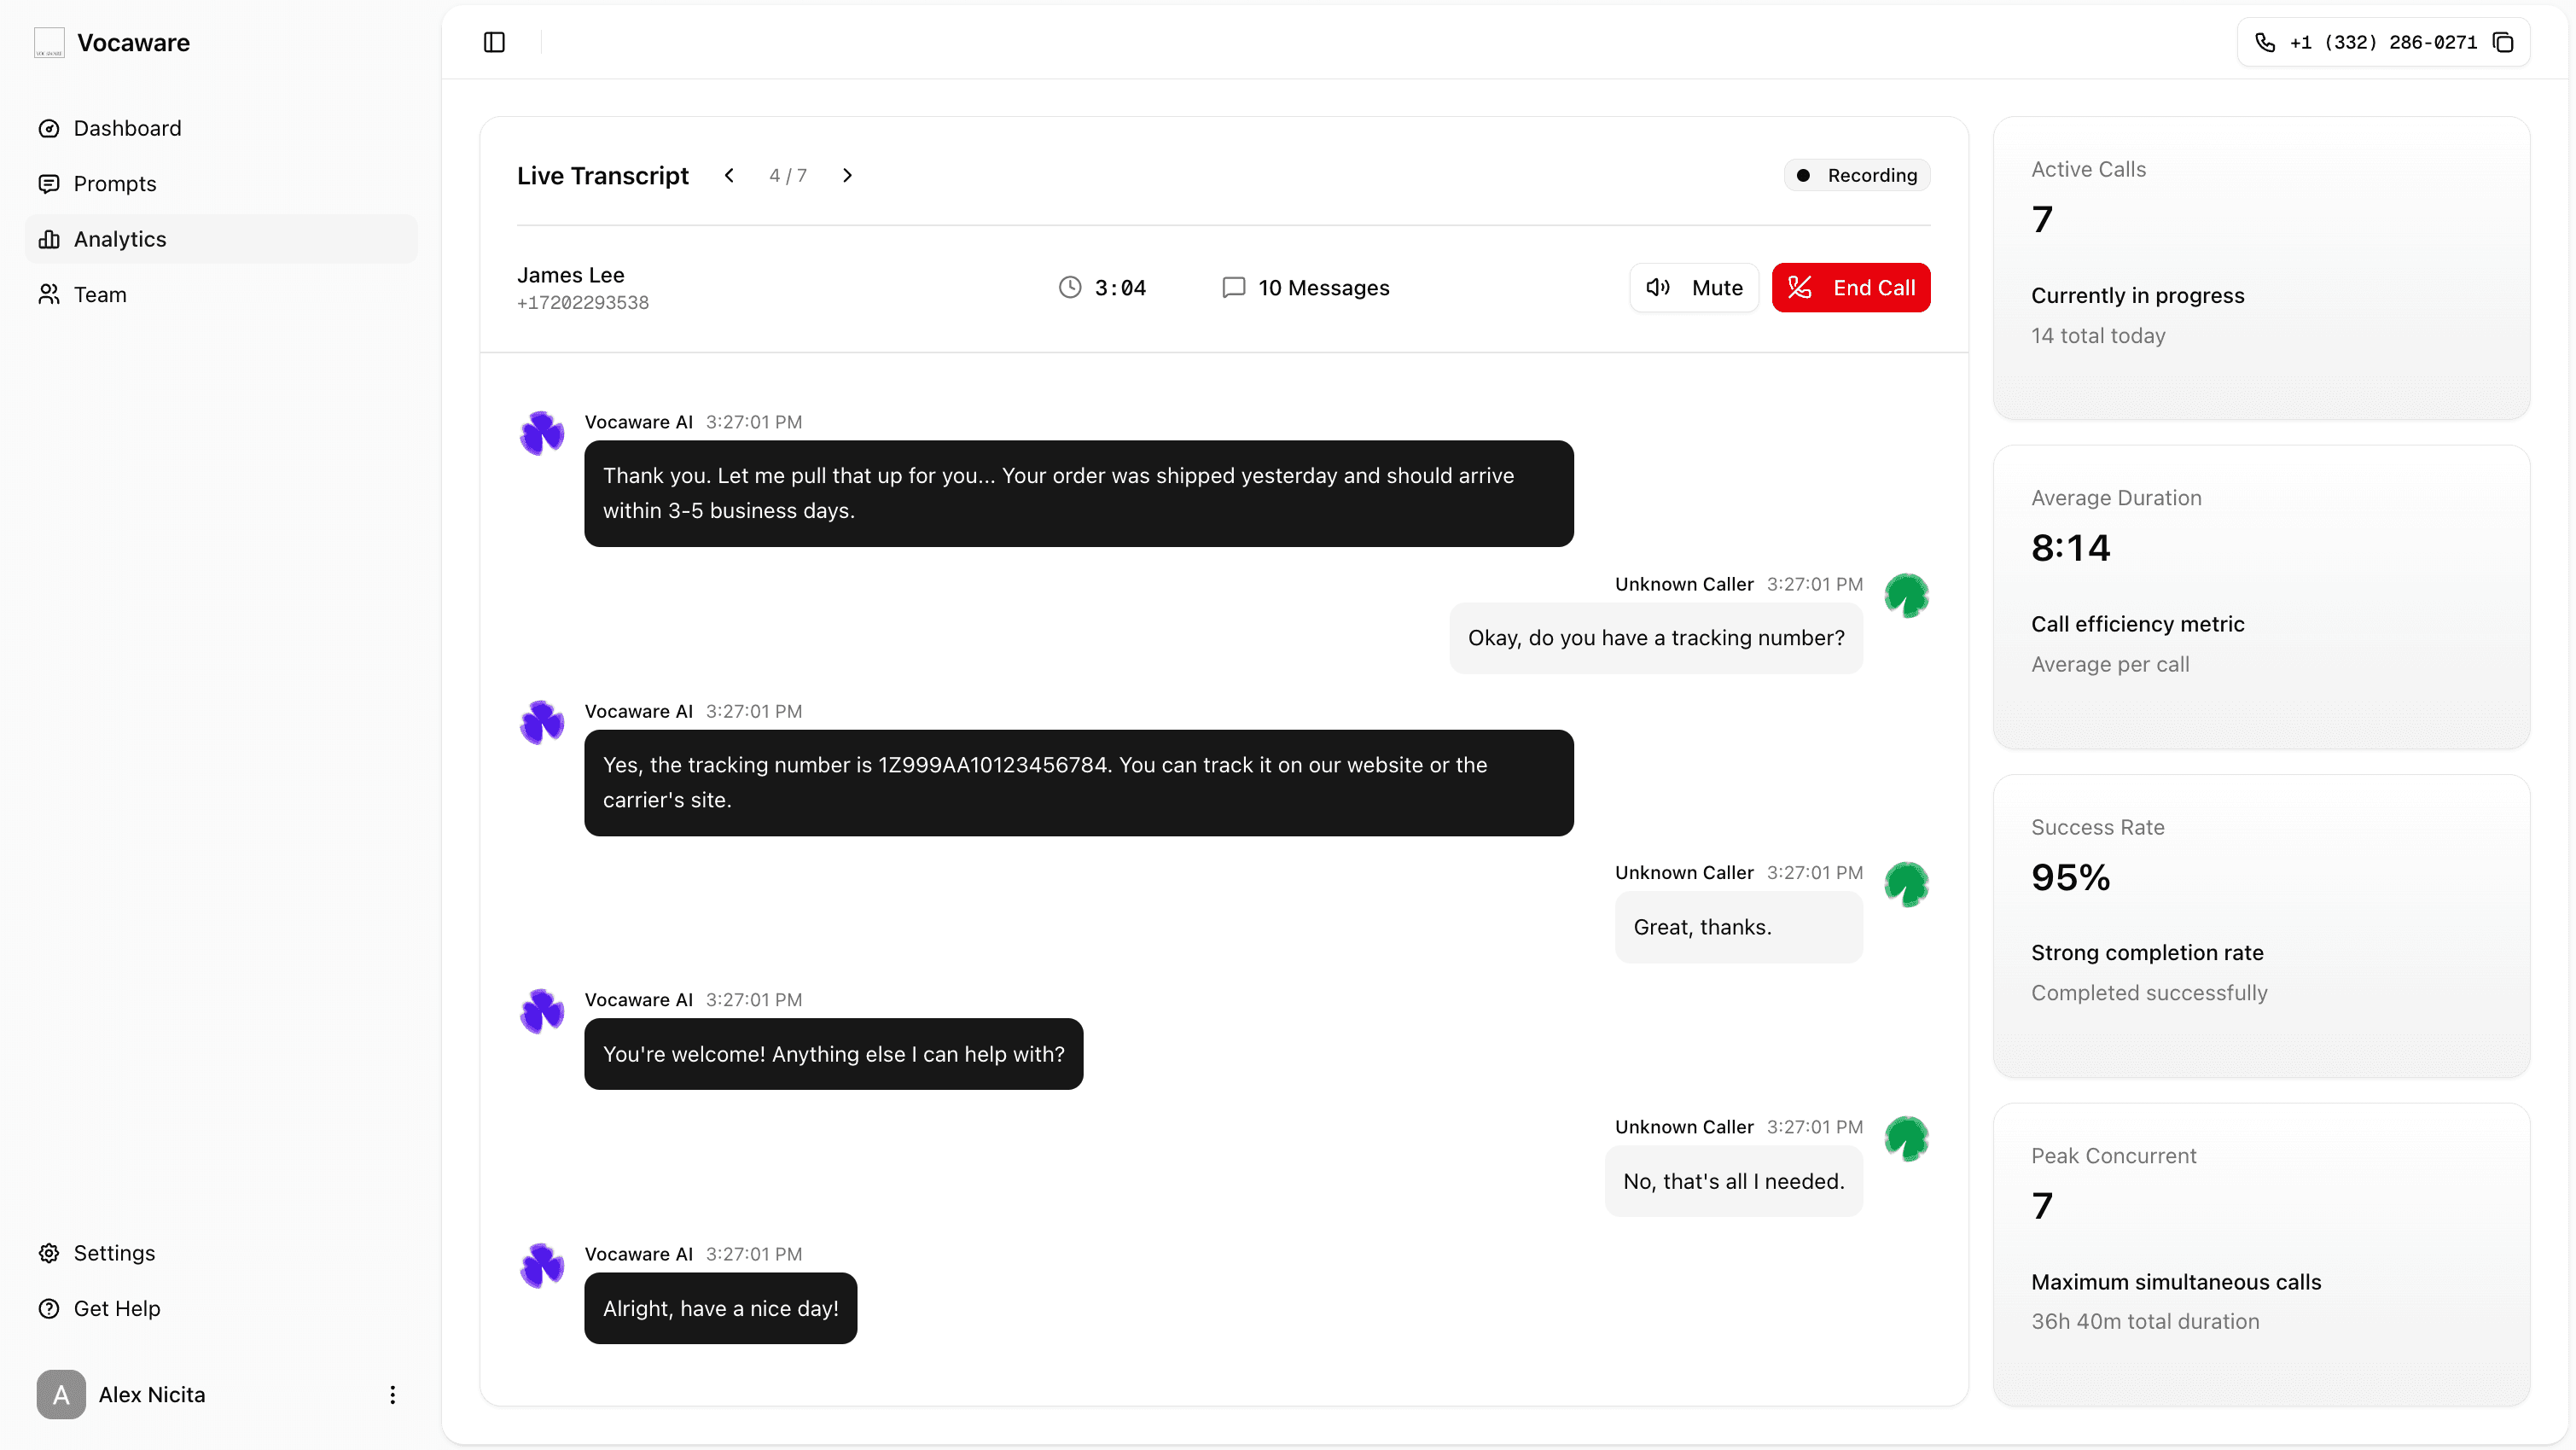Mute the active call
The width and height of the screenshot is (2576, 1450).
(1693, 287)
